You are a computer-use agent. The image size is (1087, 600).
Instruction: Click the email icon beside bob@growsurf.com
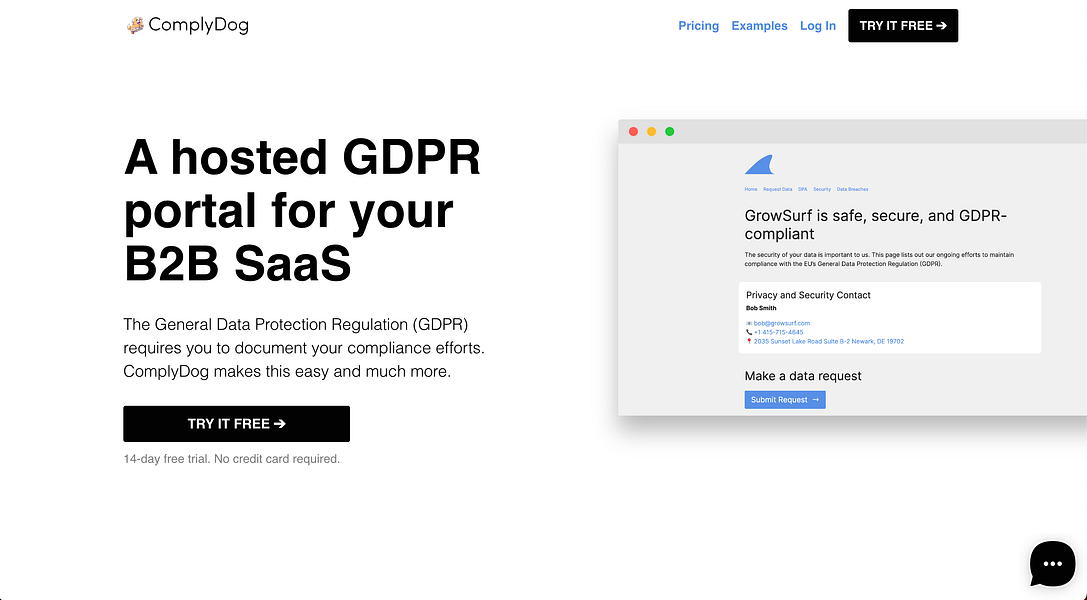(749, 324)
